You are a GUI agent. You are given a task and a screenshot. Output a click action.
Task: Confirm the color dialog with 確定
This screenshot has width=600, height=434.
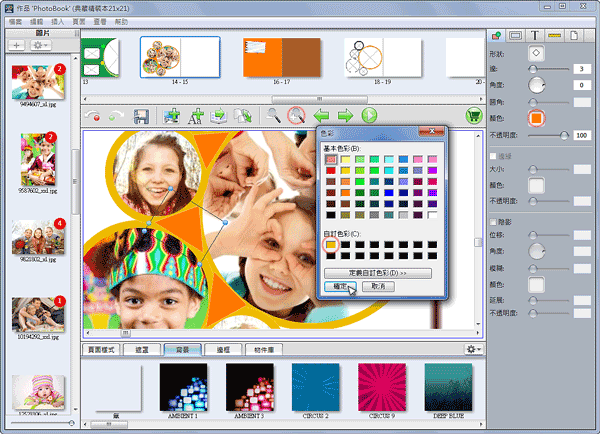(340, 286)
